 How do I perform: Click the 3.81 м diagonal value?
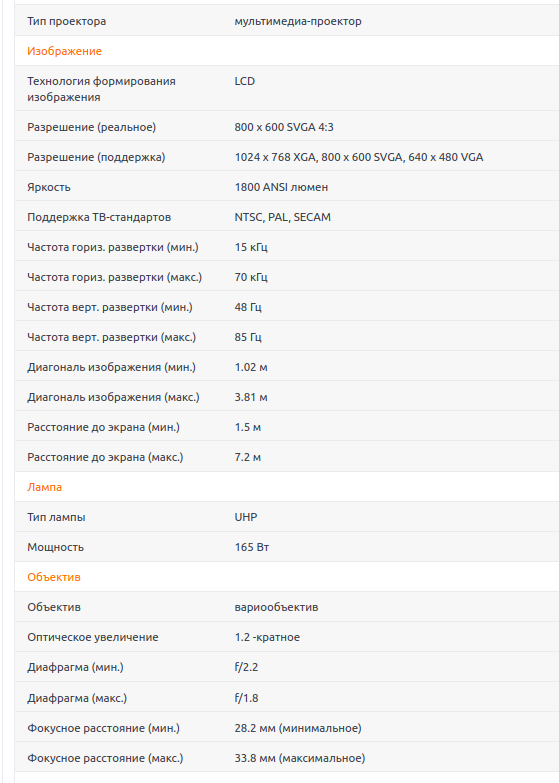point(251,397)
